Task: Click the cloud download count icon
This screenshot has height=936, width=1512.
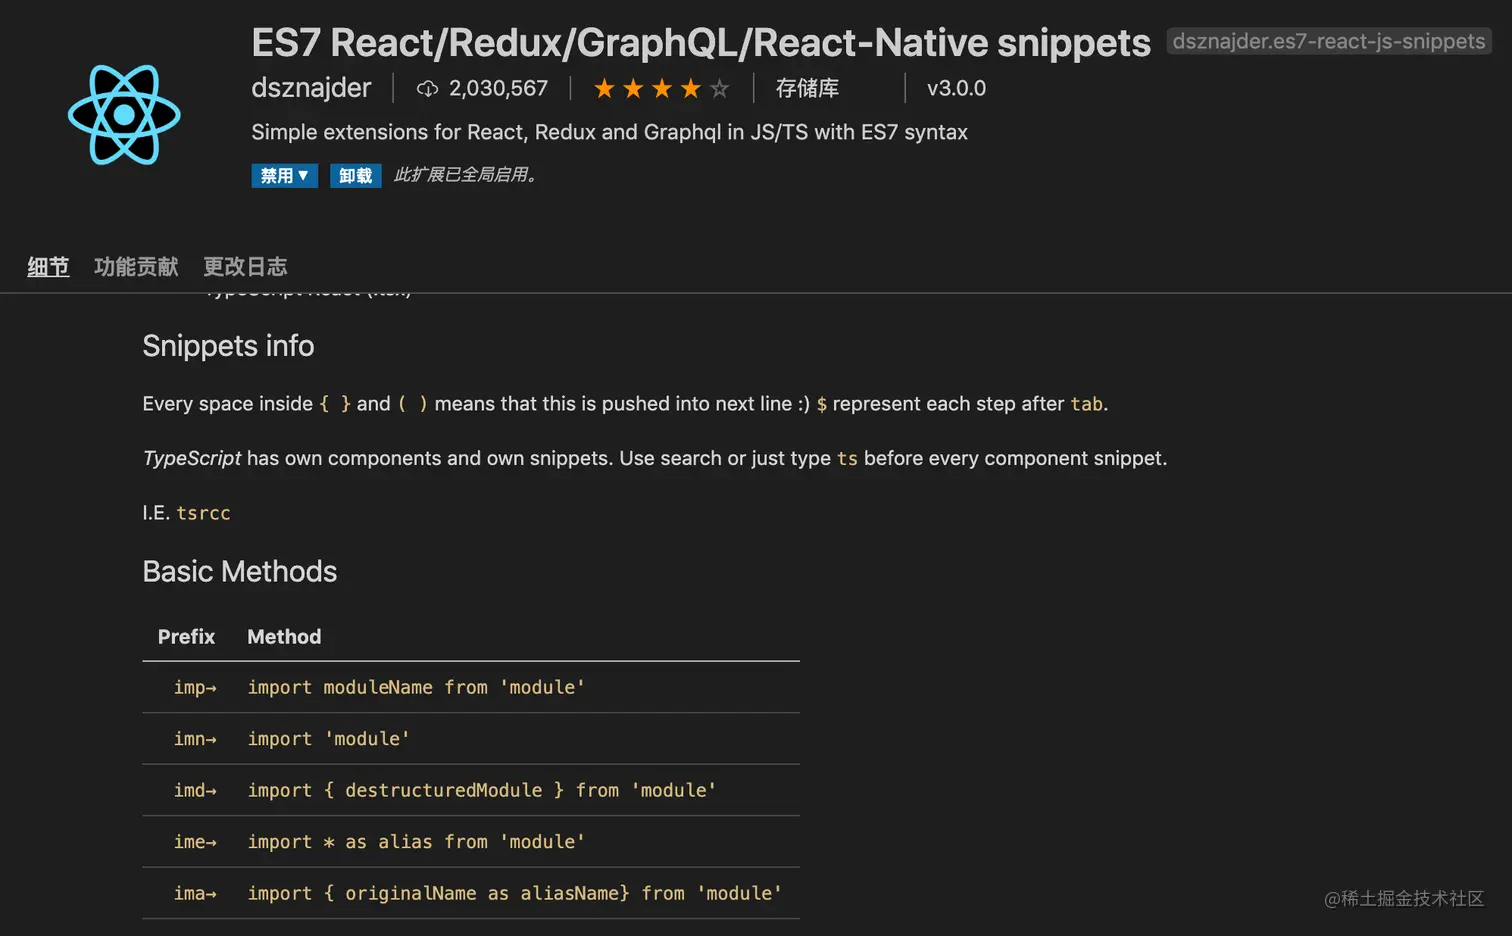Action: coord(427,89)
